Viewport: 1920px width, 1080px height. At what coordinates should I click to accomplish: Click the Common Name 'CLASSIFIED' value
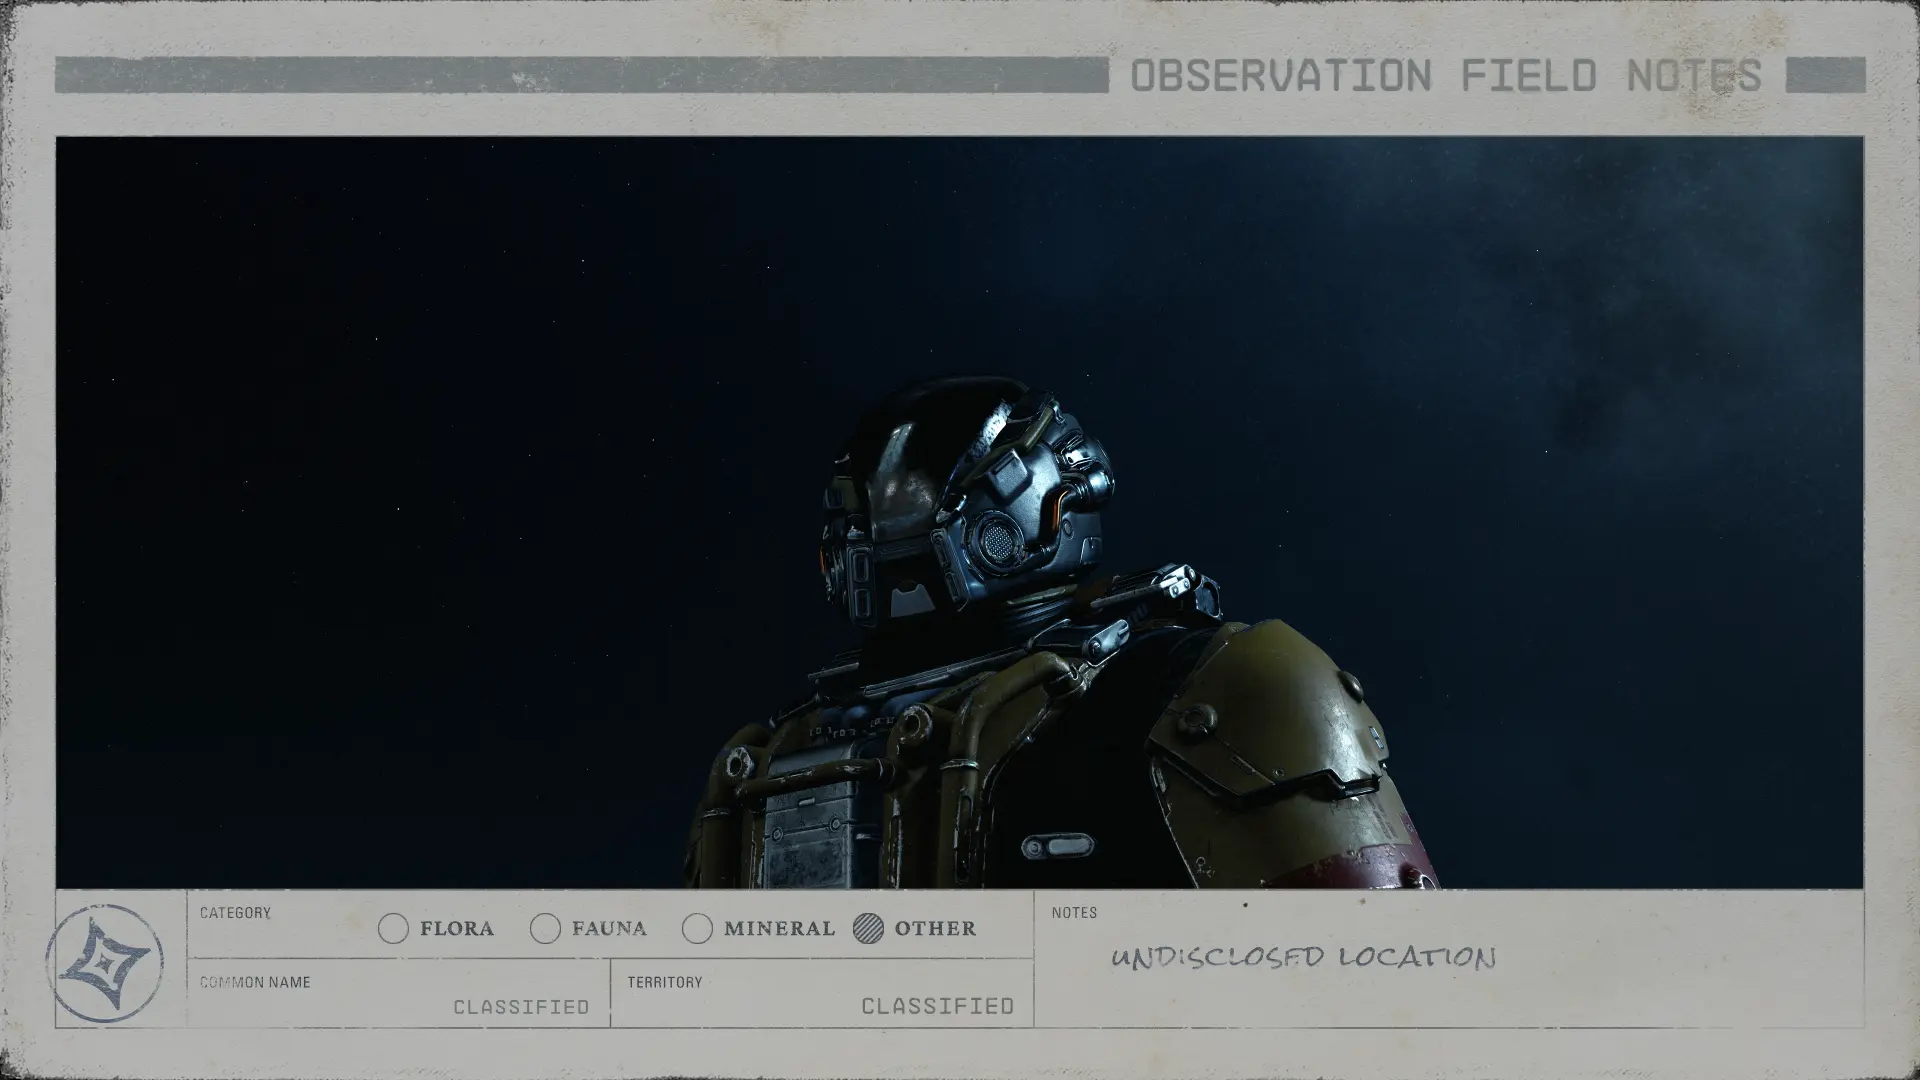click(x=521, y=1007)
